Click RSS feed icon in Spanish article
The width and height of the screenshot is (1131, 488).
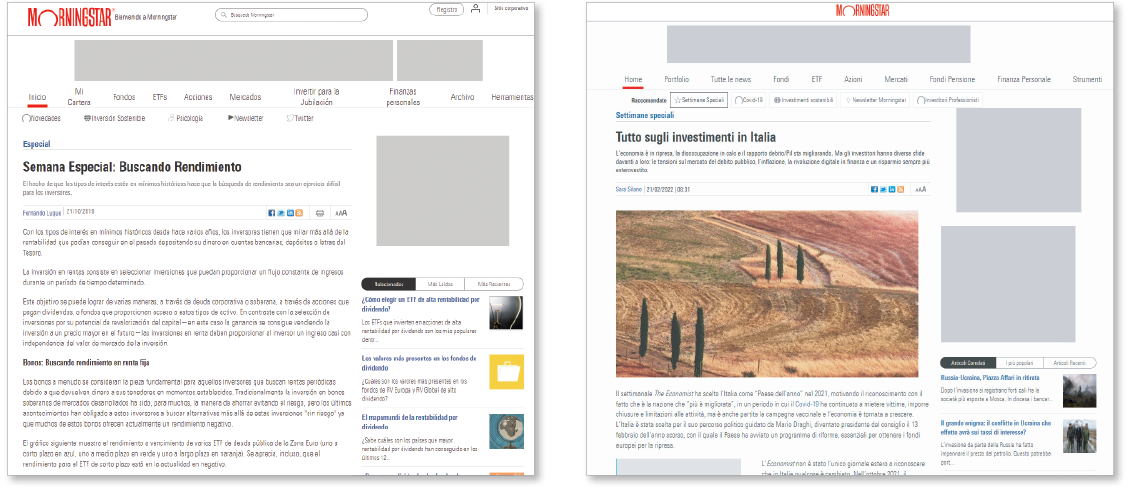[x=299, y=213]
